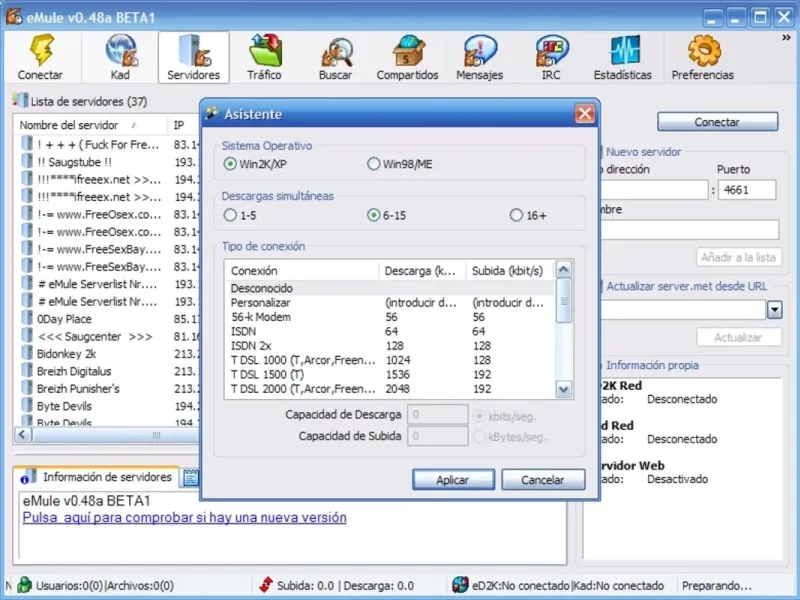Select 6-15 simultaneous downloads

point(373,215)
